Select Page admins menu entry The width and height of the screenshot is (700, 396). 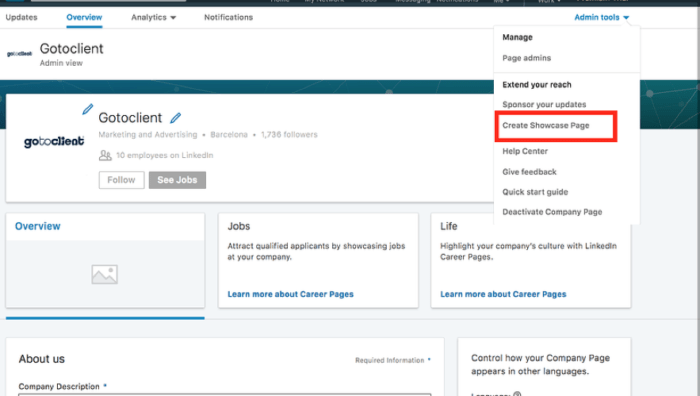(527, 58)
